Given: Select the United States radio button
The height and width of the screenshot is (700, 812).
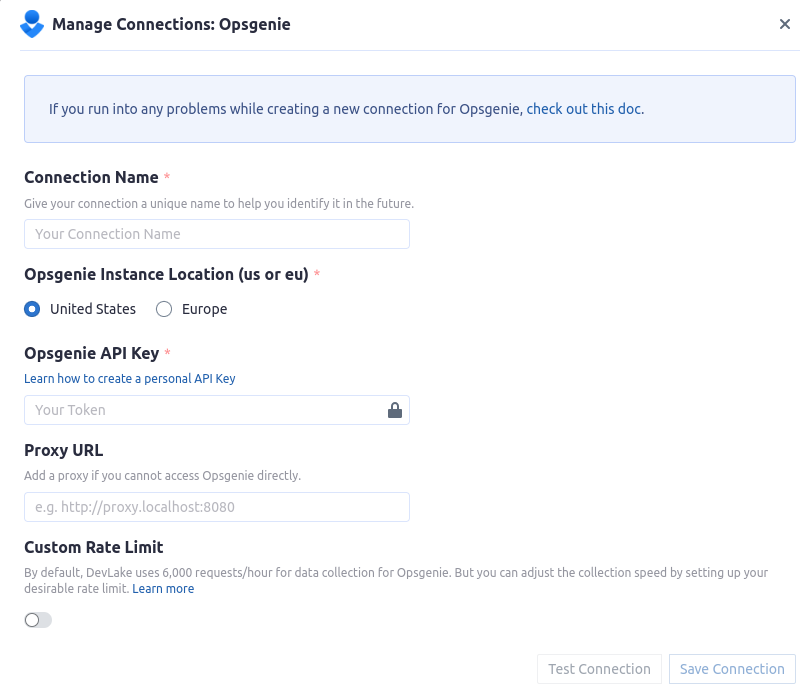Looking at the screenshot, I should pos(31,309).
